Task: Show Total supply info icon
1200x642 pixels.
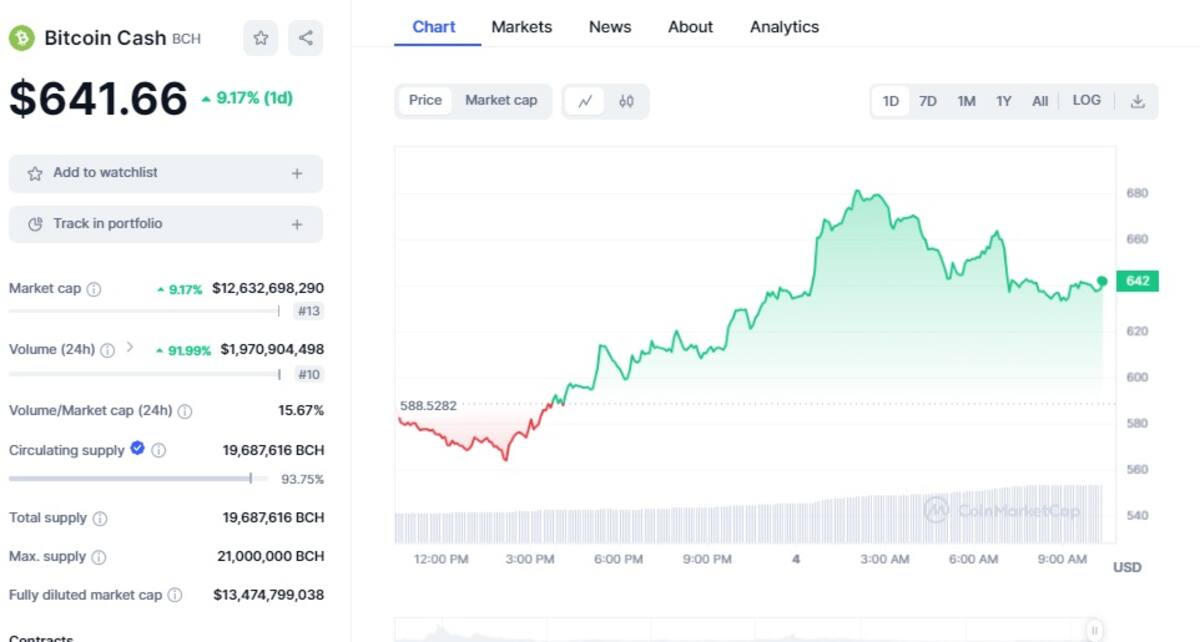Action: tap(100, 518)
